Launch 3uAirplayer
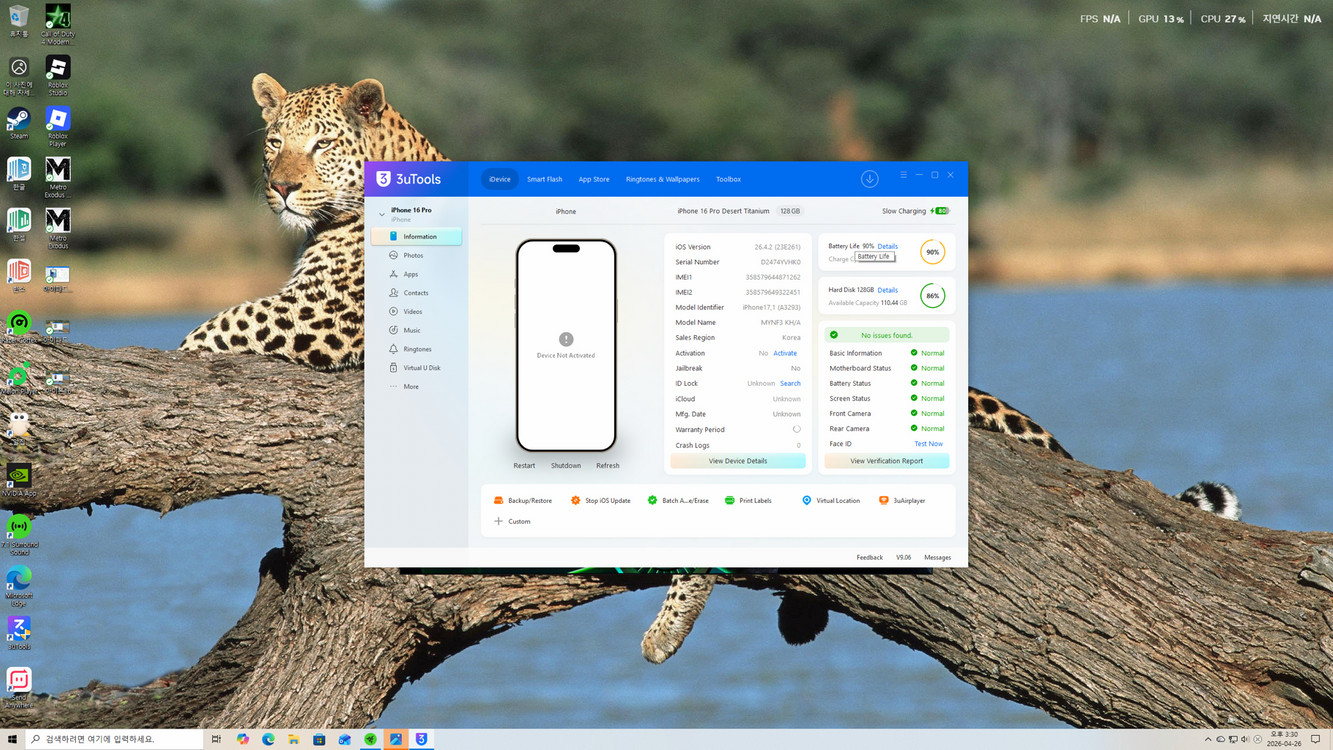This screenshot has height=750, width=1333. [902, 500]
